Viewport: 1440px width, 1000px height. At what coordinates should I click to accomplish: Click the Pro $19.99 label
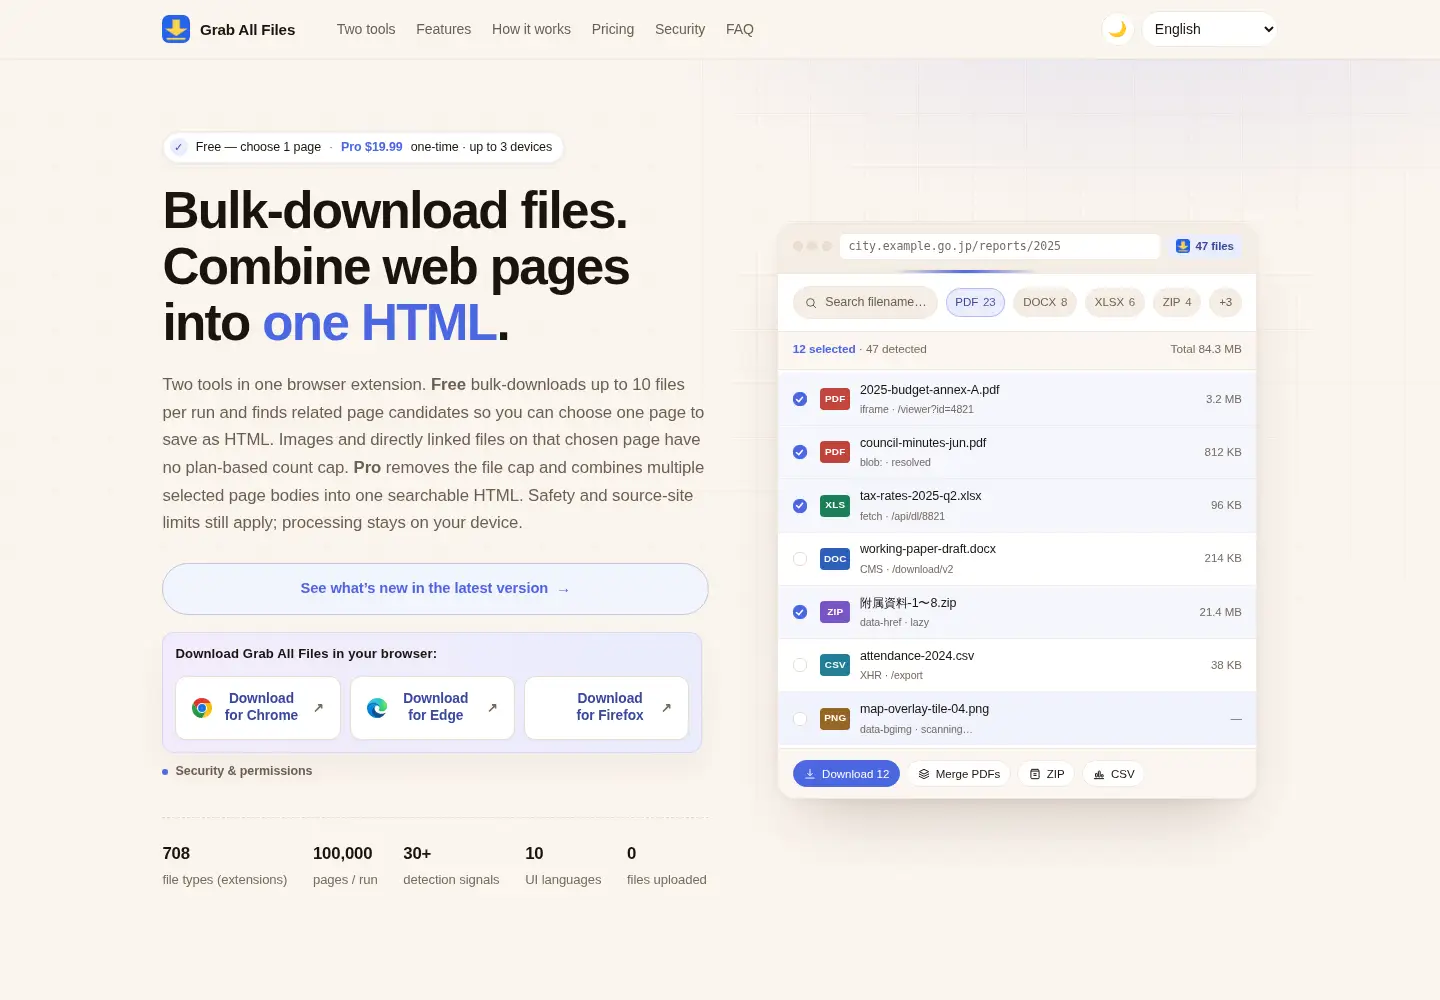click(x=372, y=147)
